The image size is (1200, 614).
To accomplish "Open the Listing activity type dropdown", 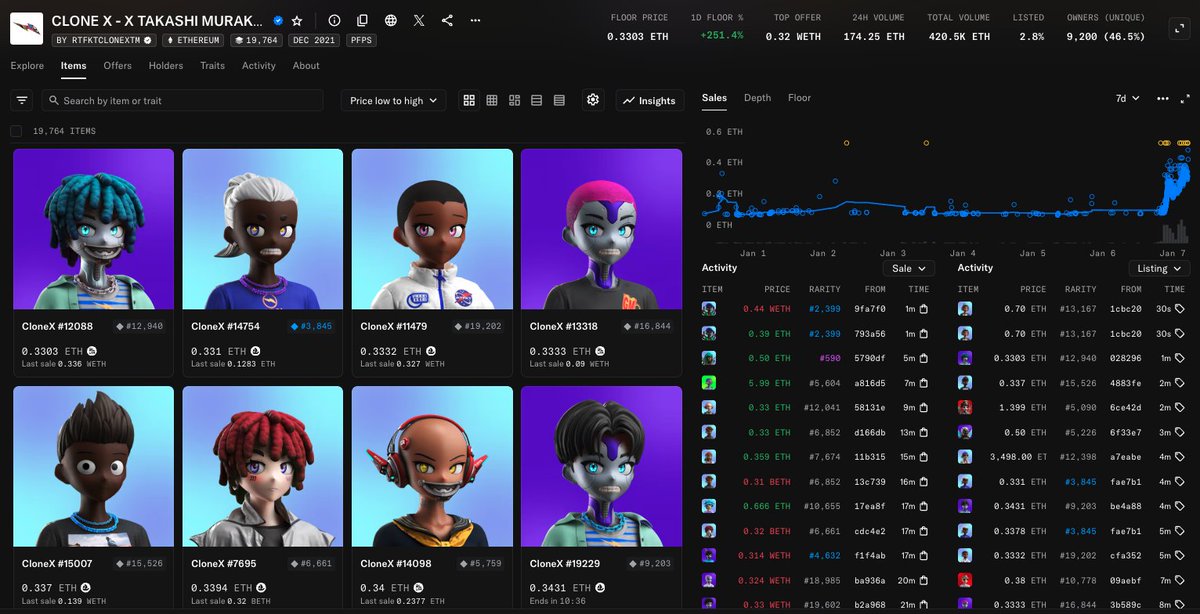I will [x=1159, y=268].
